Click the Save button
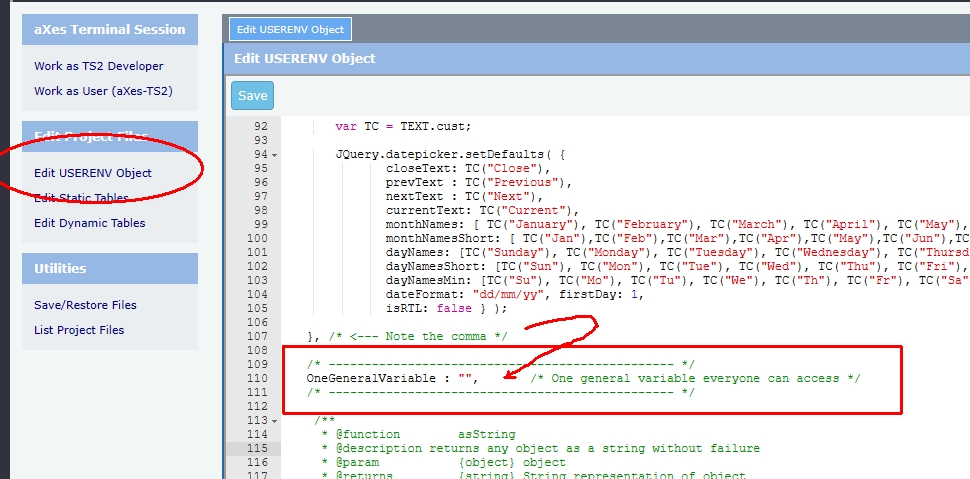Screen dimensions: 970x479 pyautogui.click(x=252, y=96)
